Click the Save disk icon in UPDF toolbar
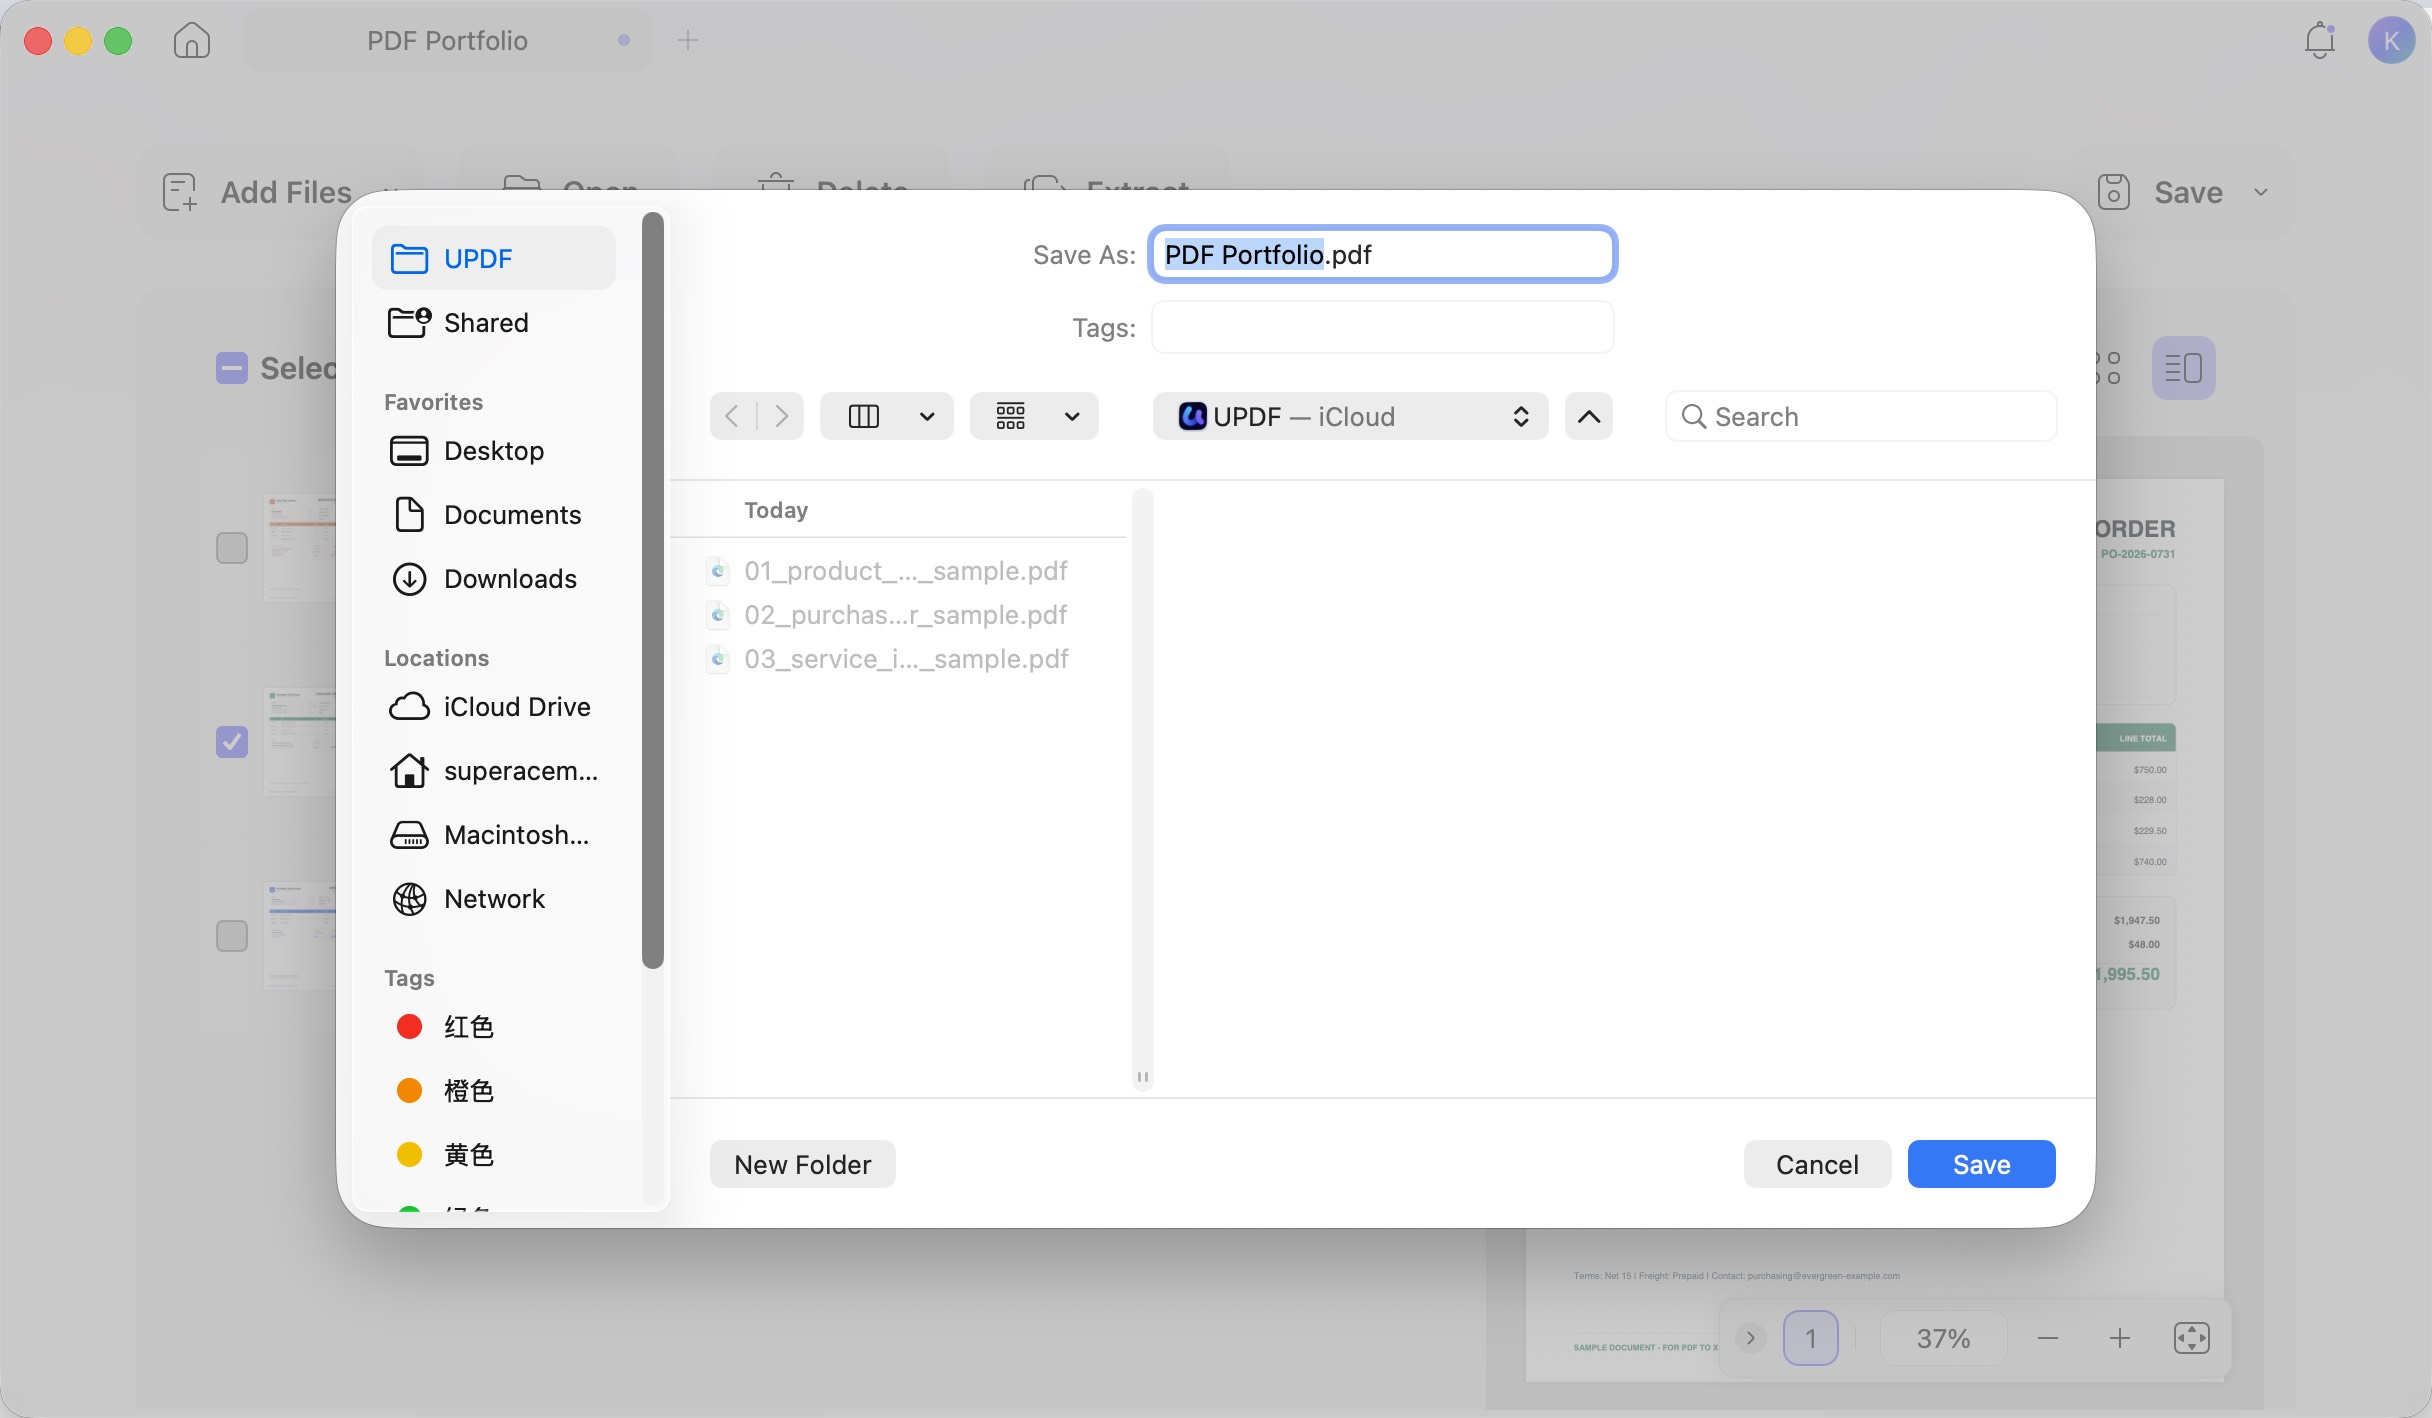 click(2113, 192)
